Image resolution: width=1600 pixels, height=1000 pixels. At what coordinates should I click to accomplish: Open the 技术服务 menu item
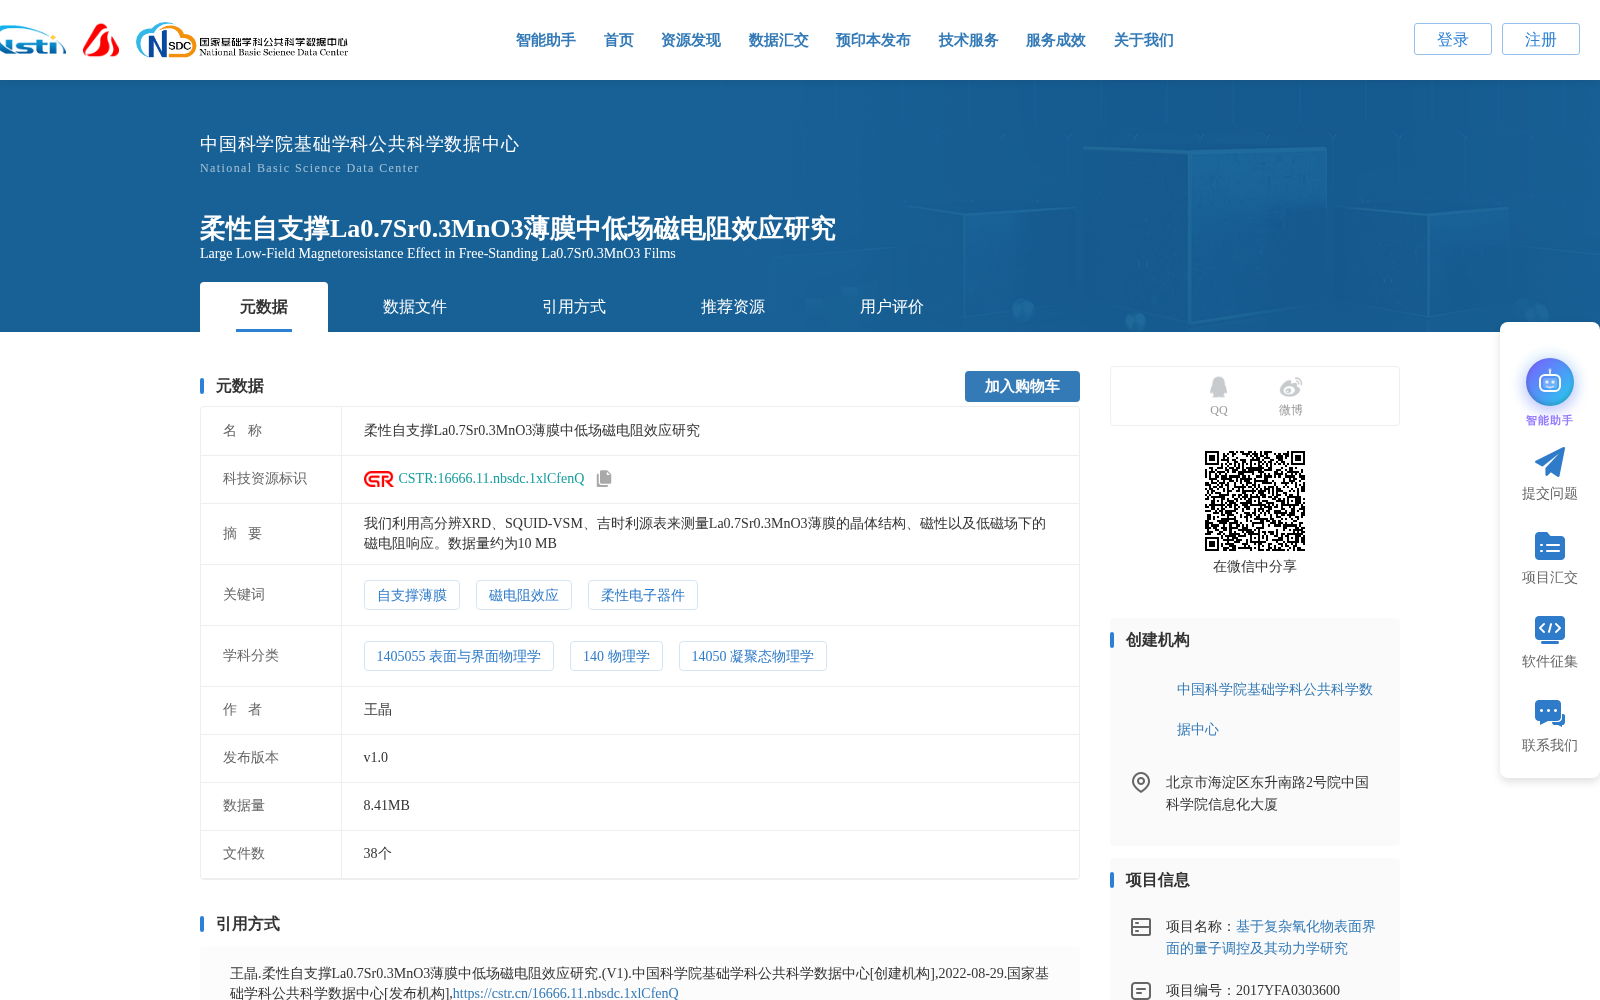pos(968,40)
